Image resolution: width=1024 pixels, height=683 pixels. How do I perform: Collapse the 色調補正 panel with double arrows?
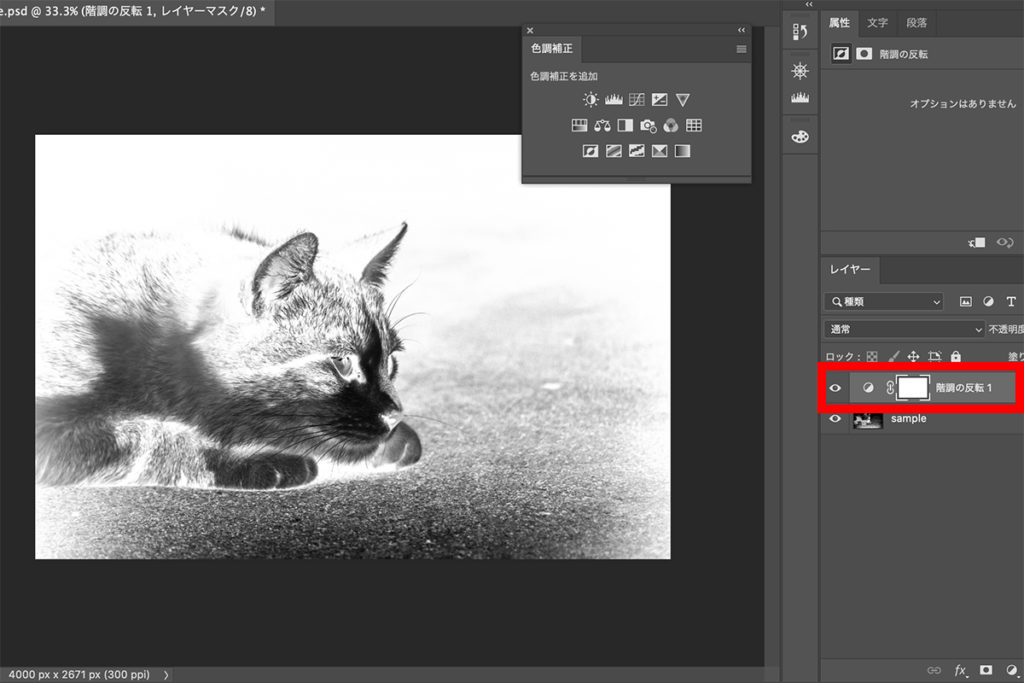coord(741,30)
